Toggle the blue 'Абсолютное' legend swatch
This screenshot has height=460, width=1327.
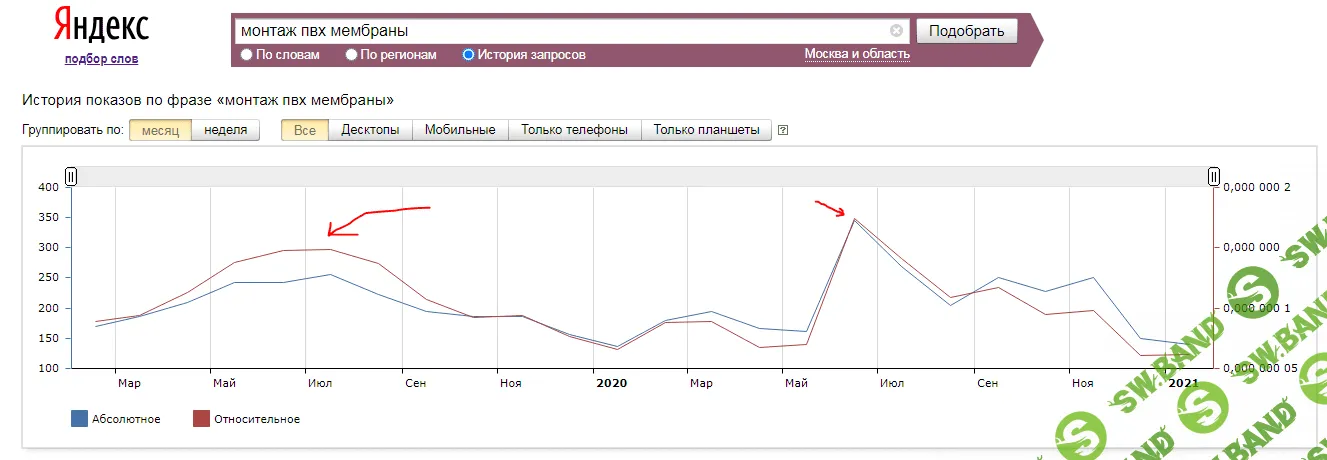click(79, 419)
